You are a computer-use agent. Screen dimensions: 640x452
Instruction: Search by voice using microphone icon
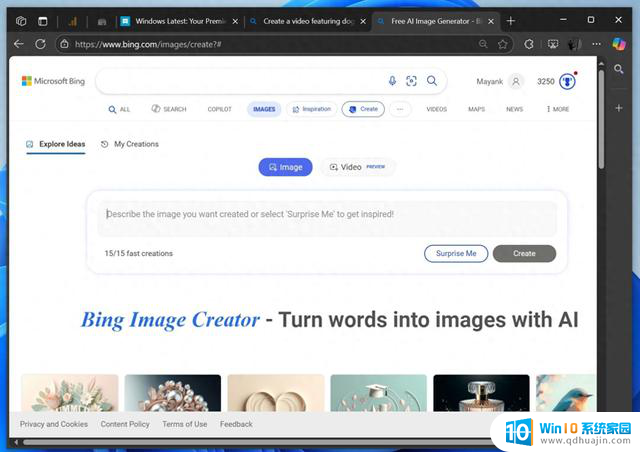[392, 81]
